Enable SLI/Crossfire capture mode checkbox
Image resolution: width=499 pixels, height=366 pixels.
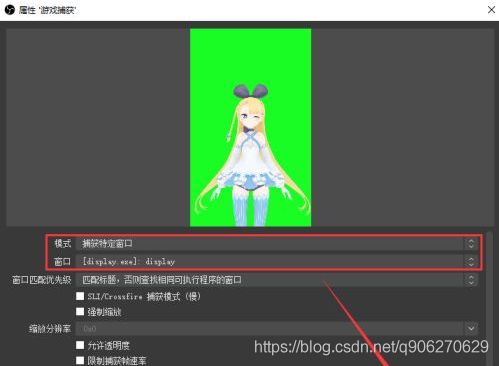(80, 296)
